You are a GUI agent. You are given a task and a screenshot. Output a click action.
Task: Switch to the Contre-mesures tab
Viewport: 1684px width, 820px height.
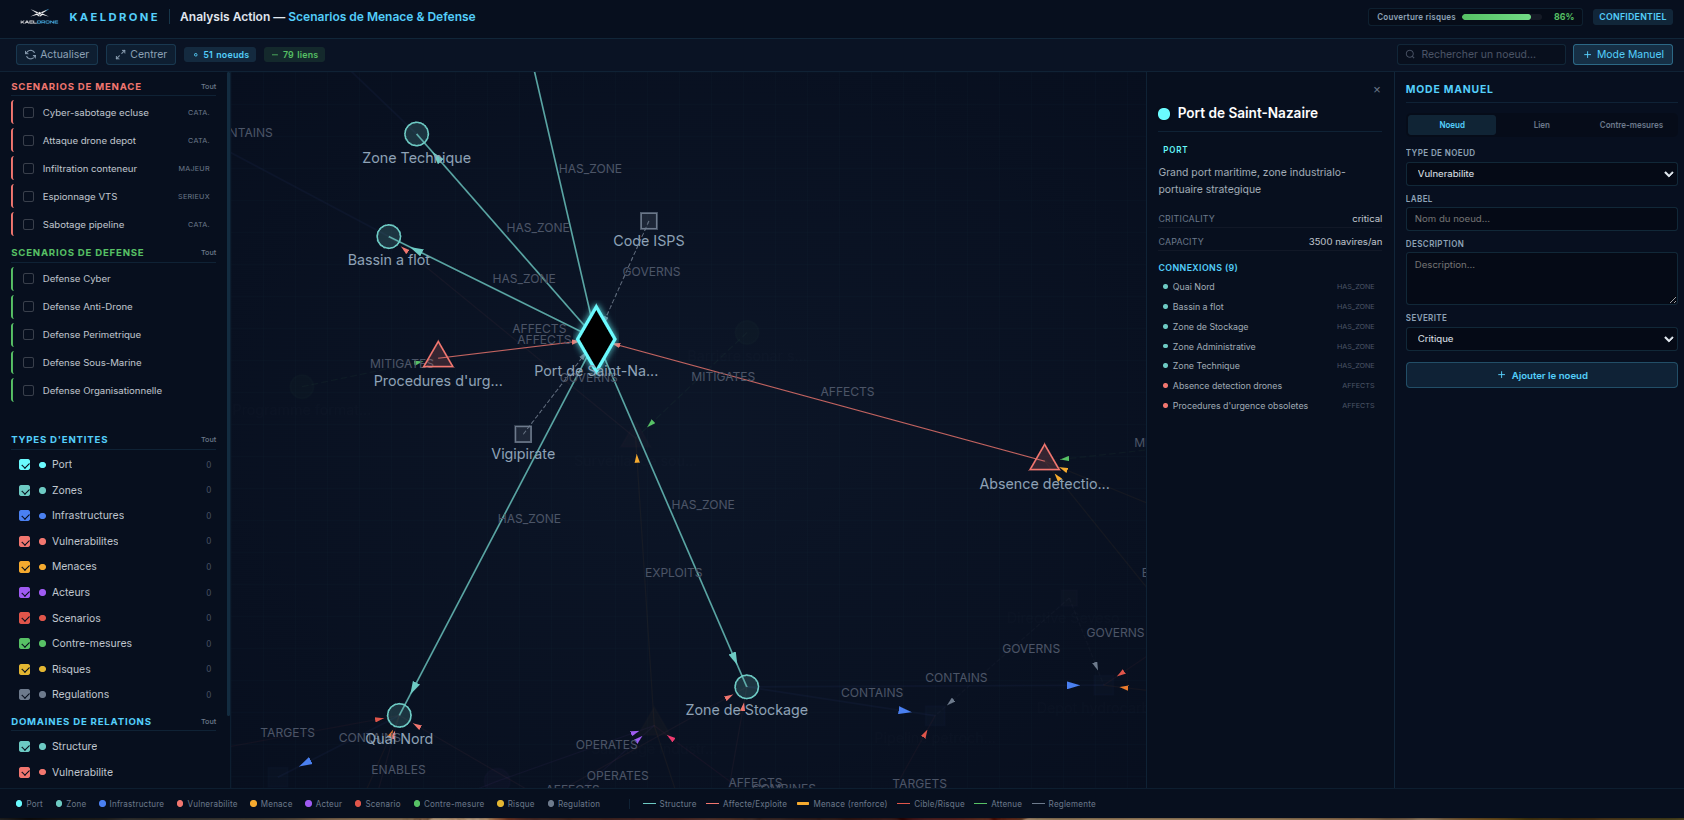(1631, 125)
